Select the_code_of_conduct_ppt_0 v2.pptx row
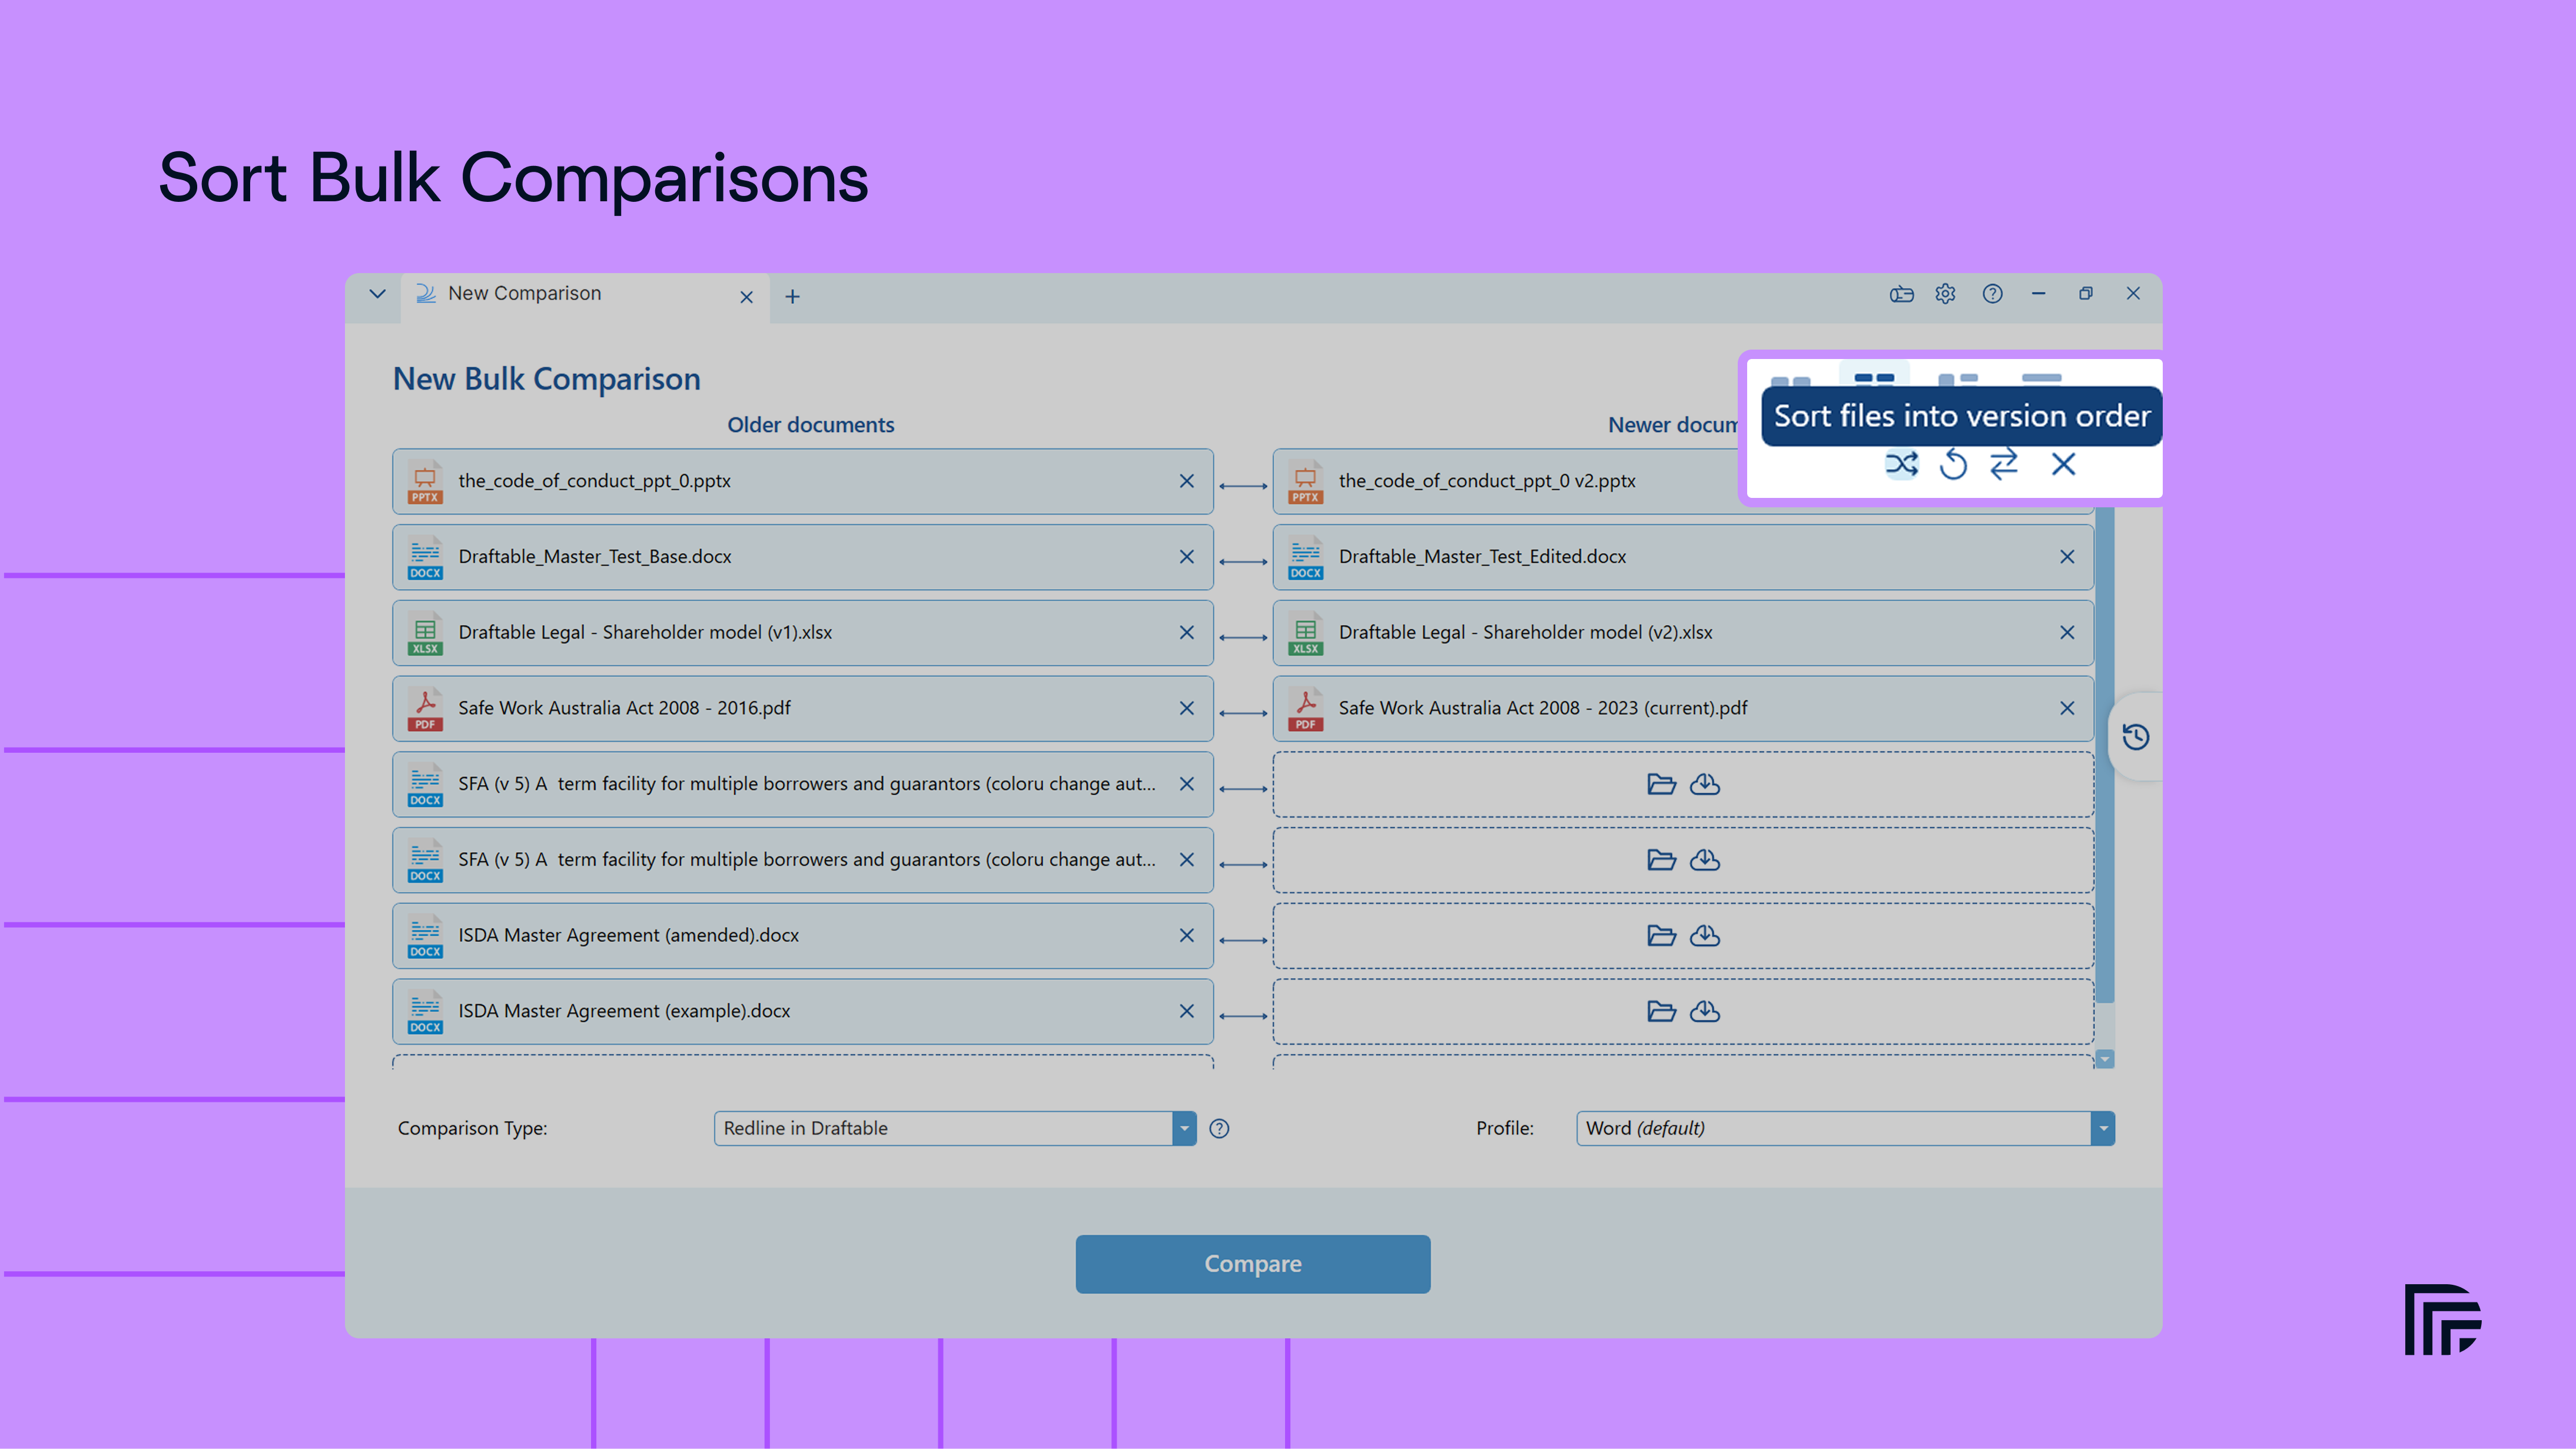 [1683, 481]
